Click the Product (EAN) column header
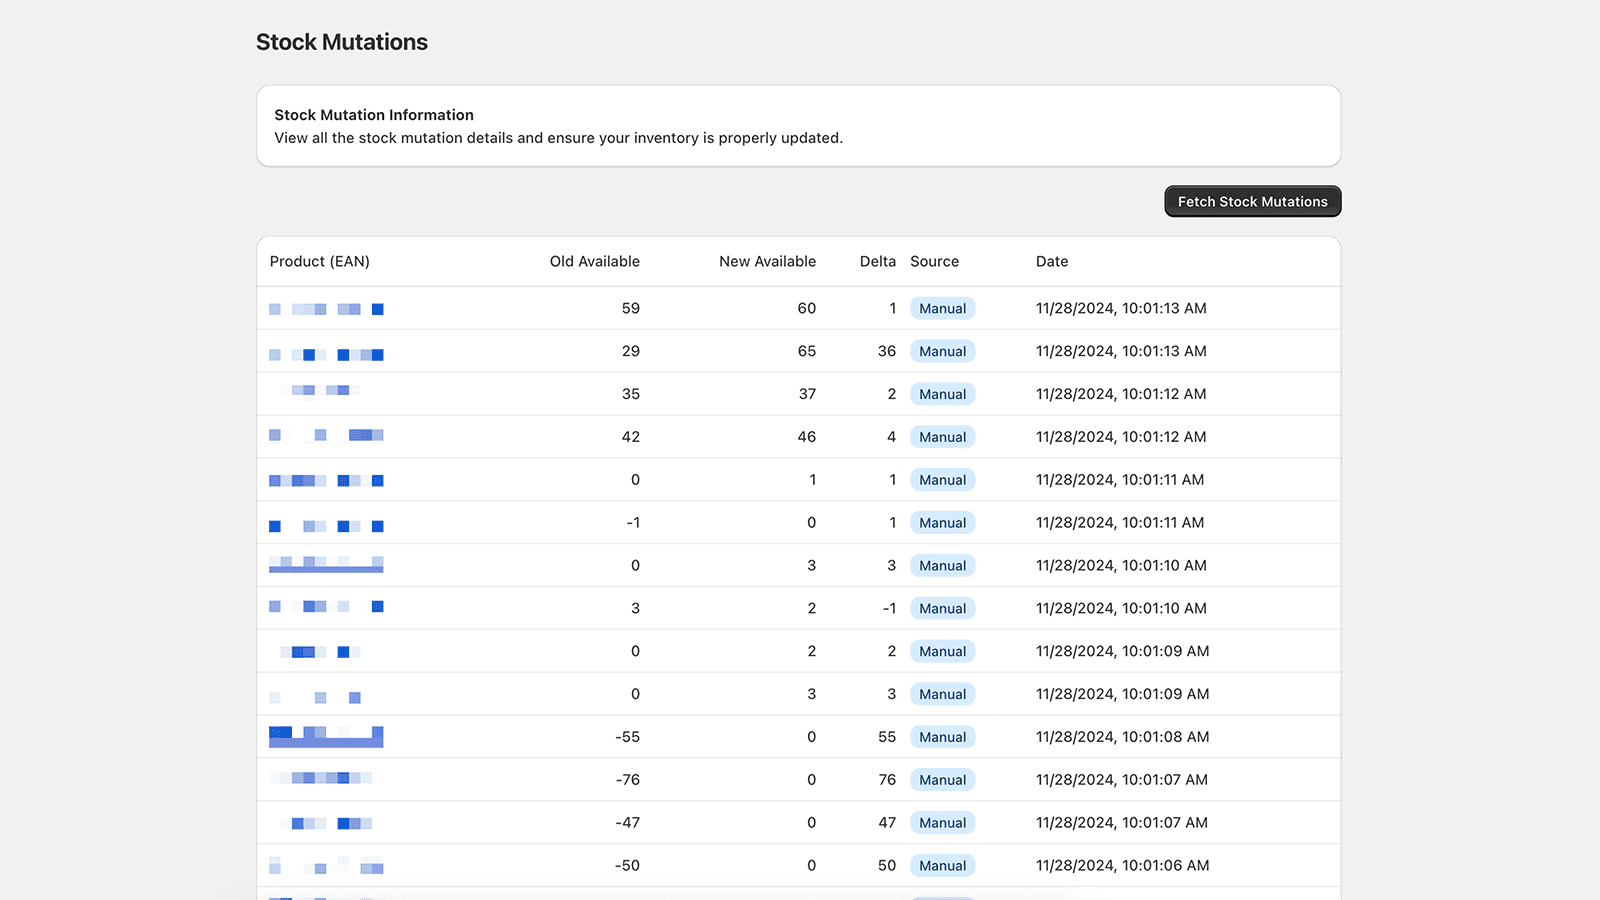The height and width of the screenshot is (900, 1600). click(x=319, y=261)
